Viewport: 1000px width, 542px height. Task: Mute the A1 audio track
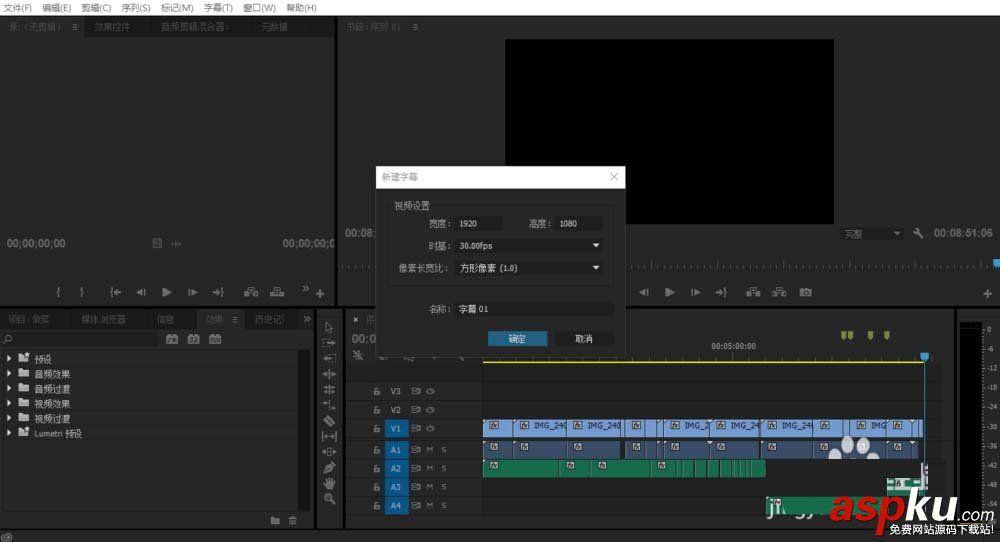(x=430, y=449)
